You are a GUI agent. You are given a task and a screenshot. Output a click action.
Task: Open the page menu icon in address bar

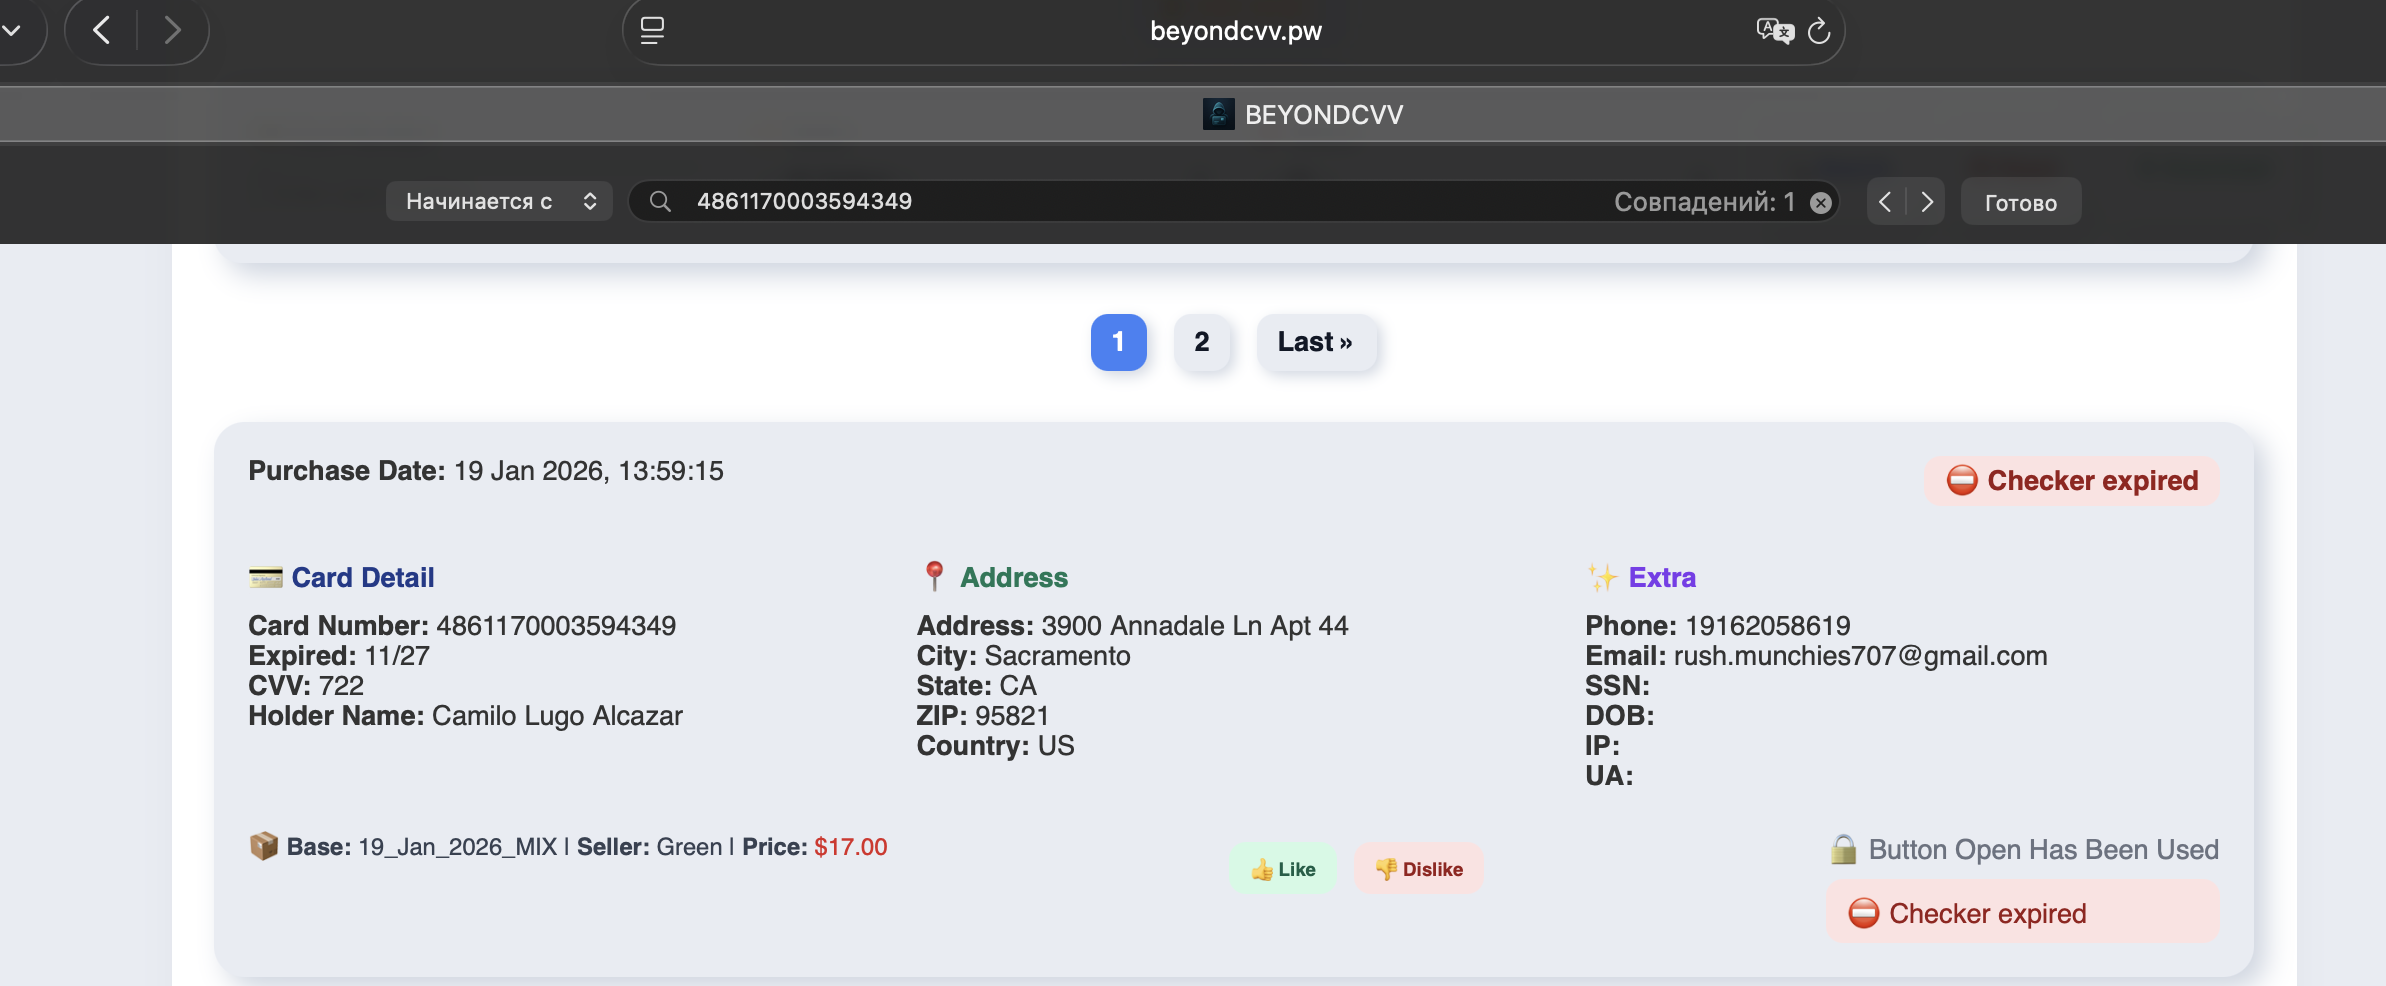[x=652, y=30]
